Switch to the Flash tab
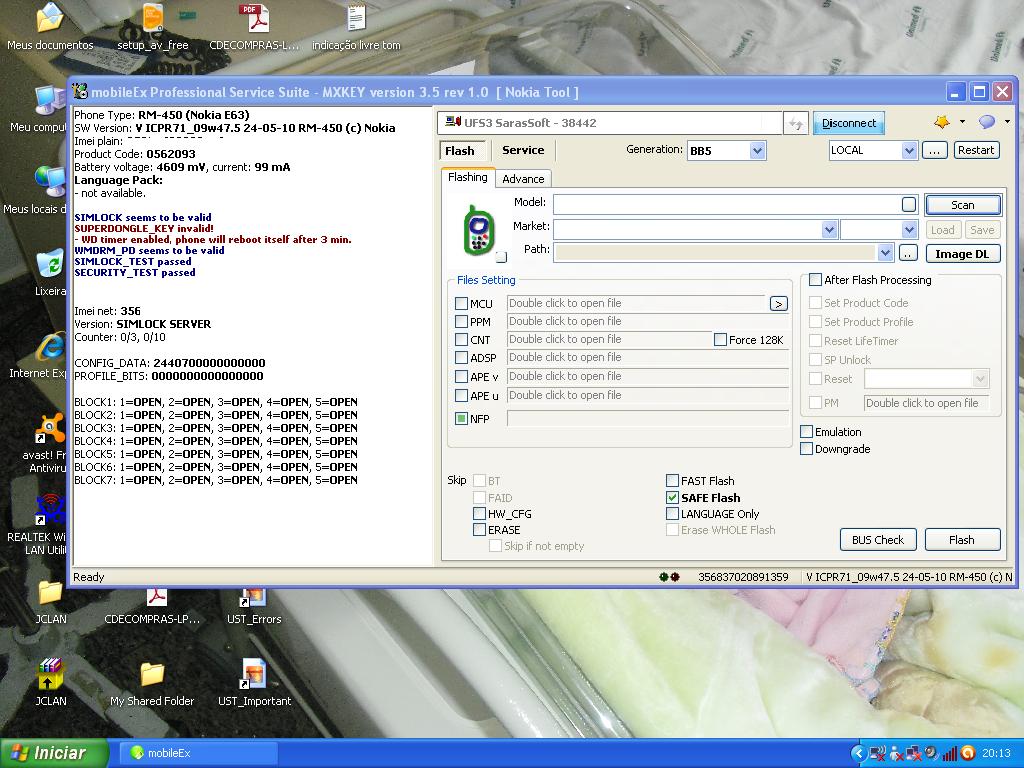Image resolution: width=1024 pixels, height=768 pixels. [460, 151]
